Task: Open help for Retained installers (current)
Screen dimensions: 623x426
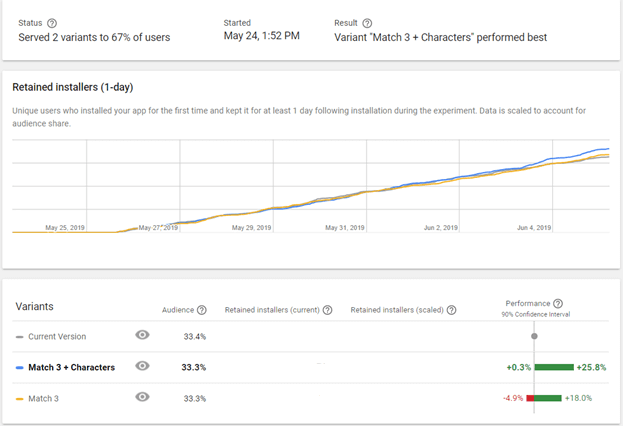Action: (x=328, y=310)
